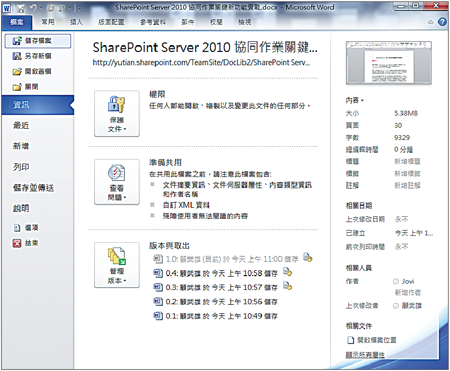Switch to the 插入 (Insert) tab

(76, 22)
